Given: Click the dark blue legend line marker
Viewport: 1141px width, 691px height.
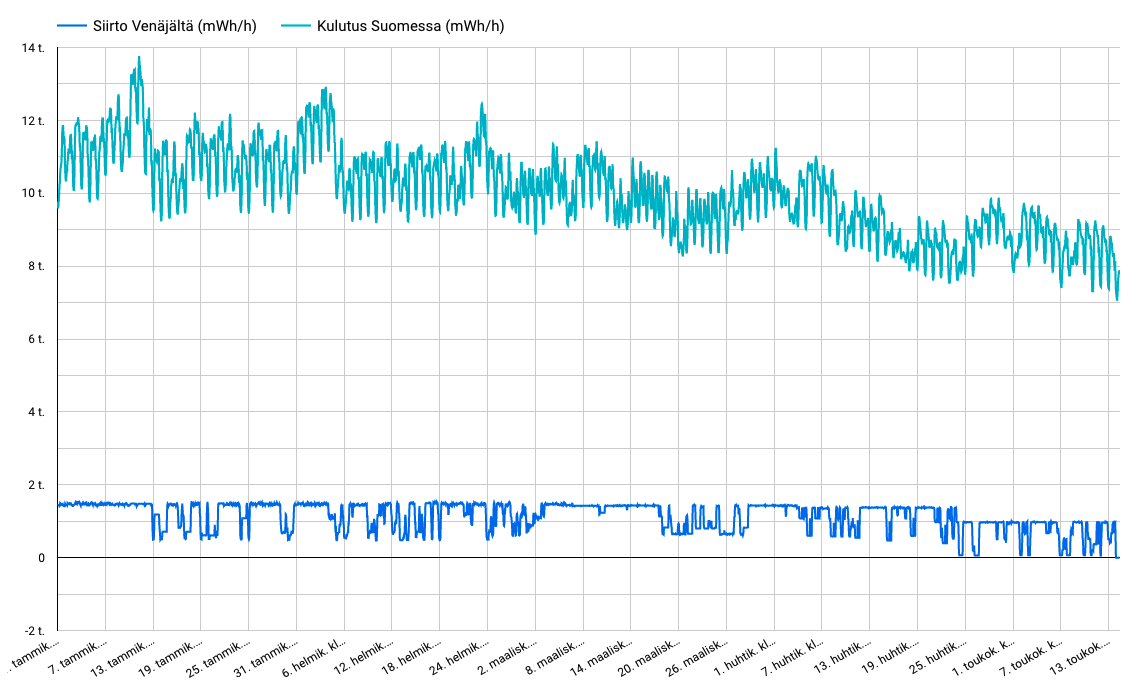Looking at the screenshot, I should [71, 26].
